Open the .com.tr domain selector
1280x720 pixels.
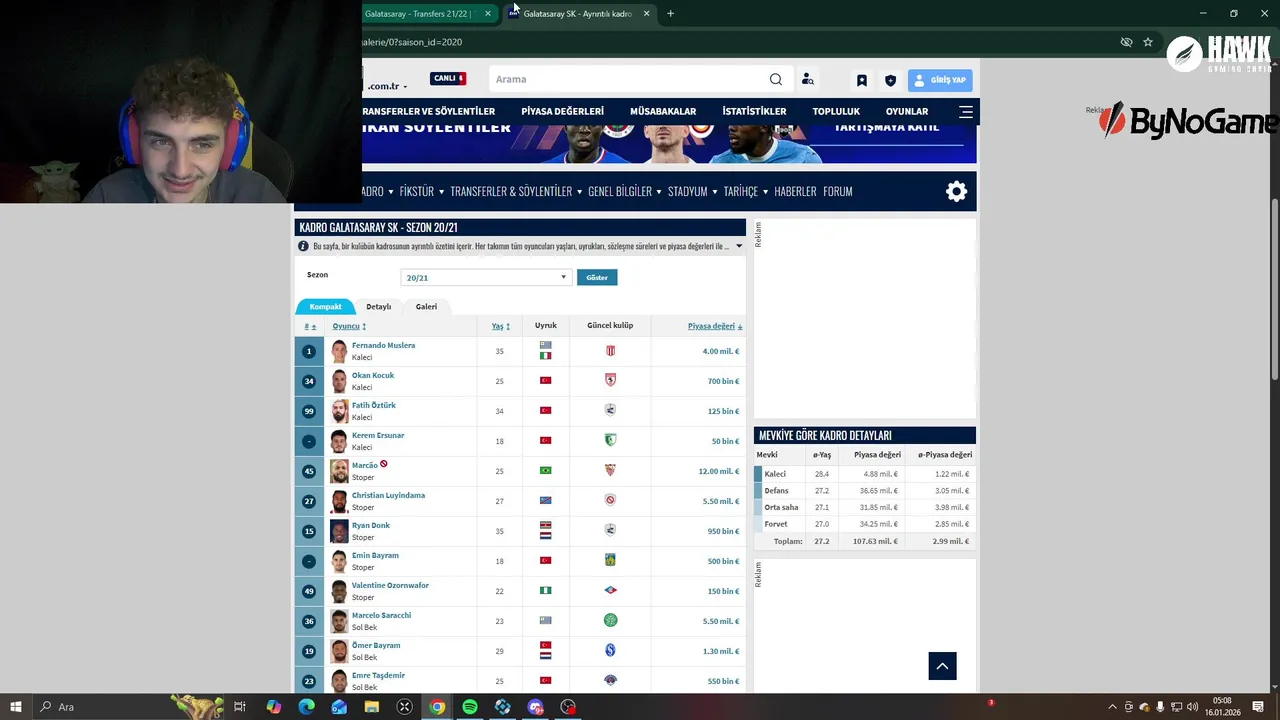point(388,86)
